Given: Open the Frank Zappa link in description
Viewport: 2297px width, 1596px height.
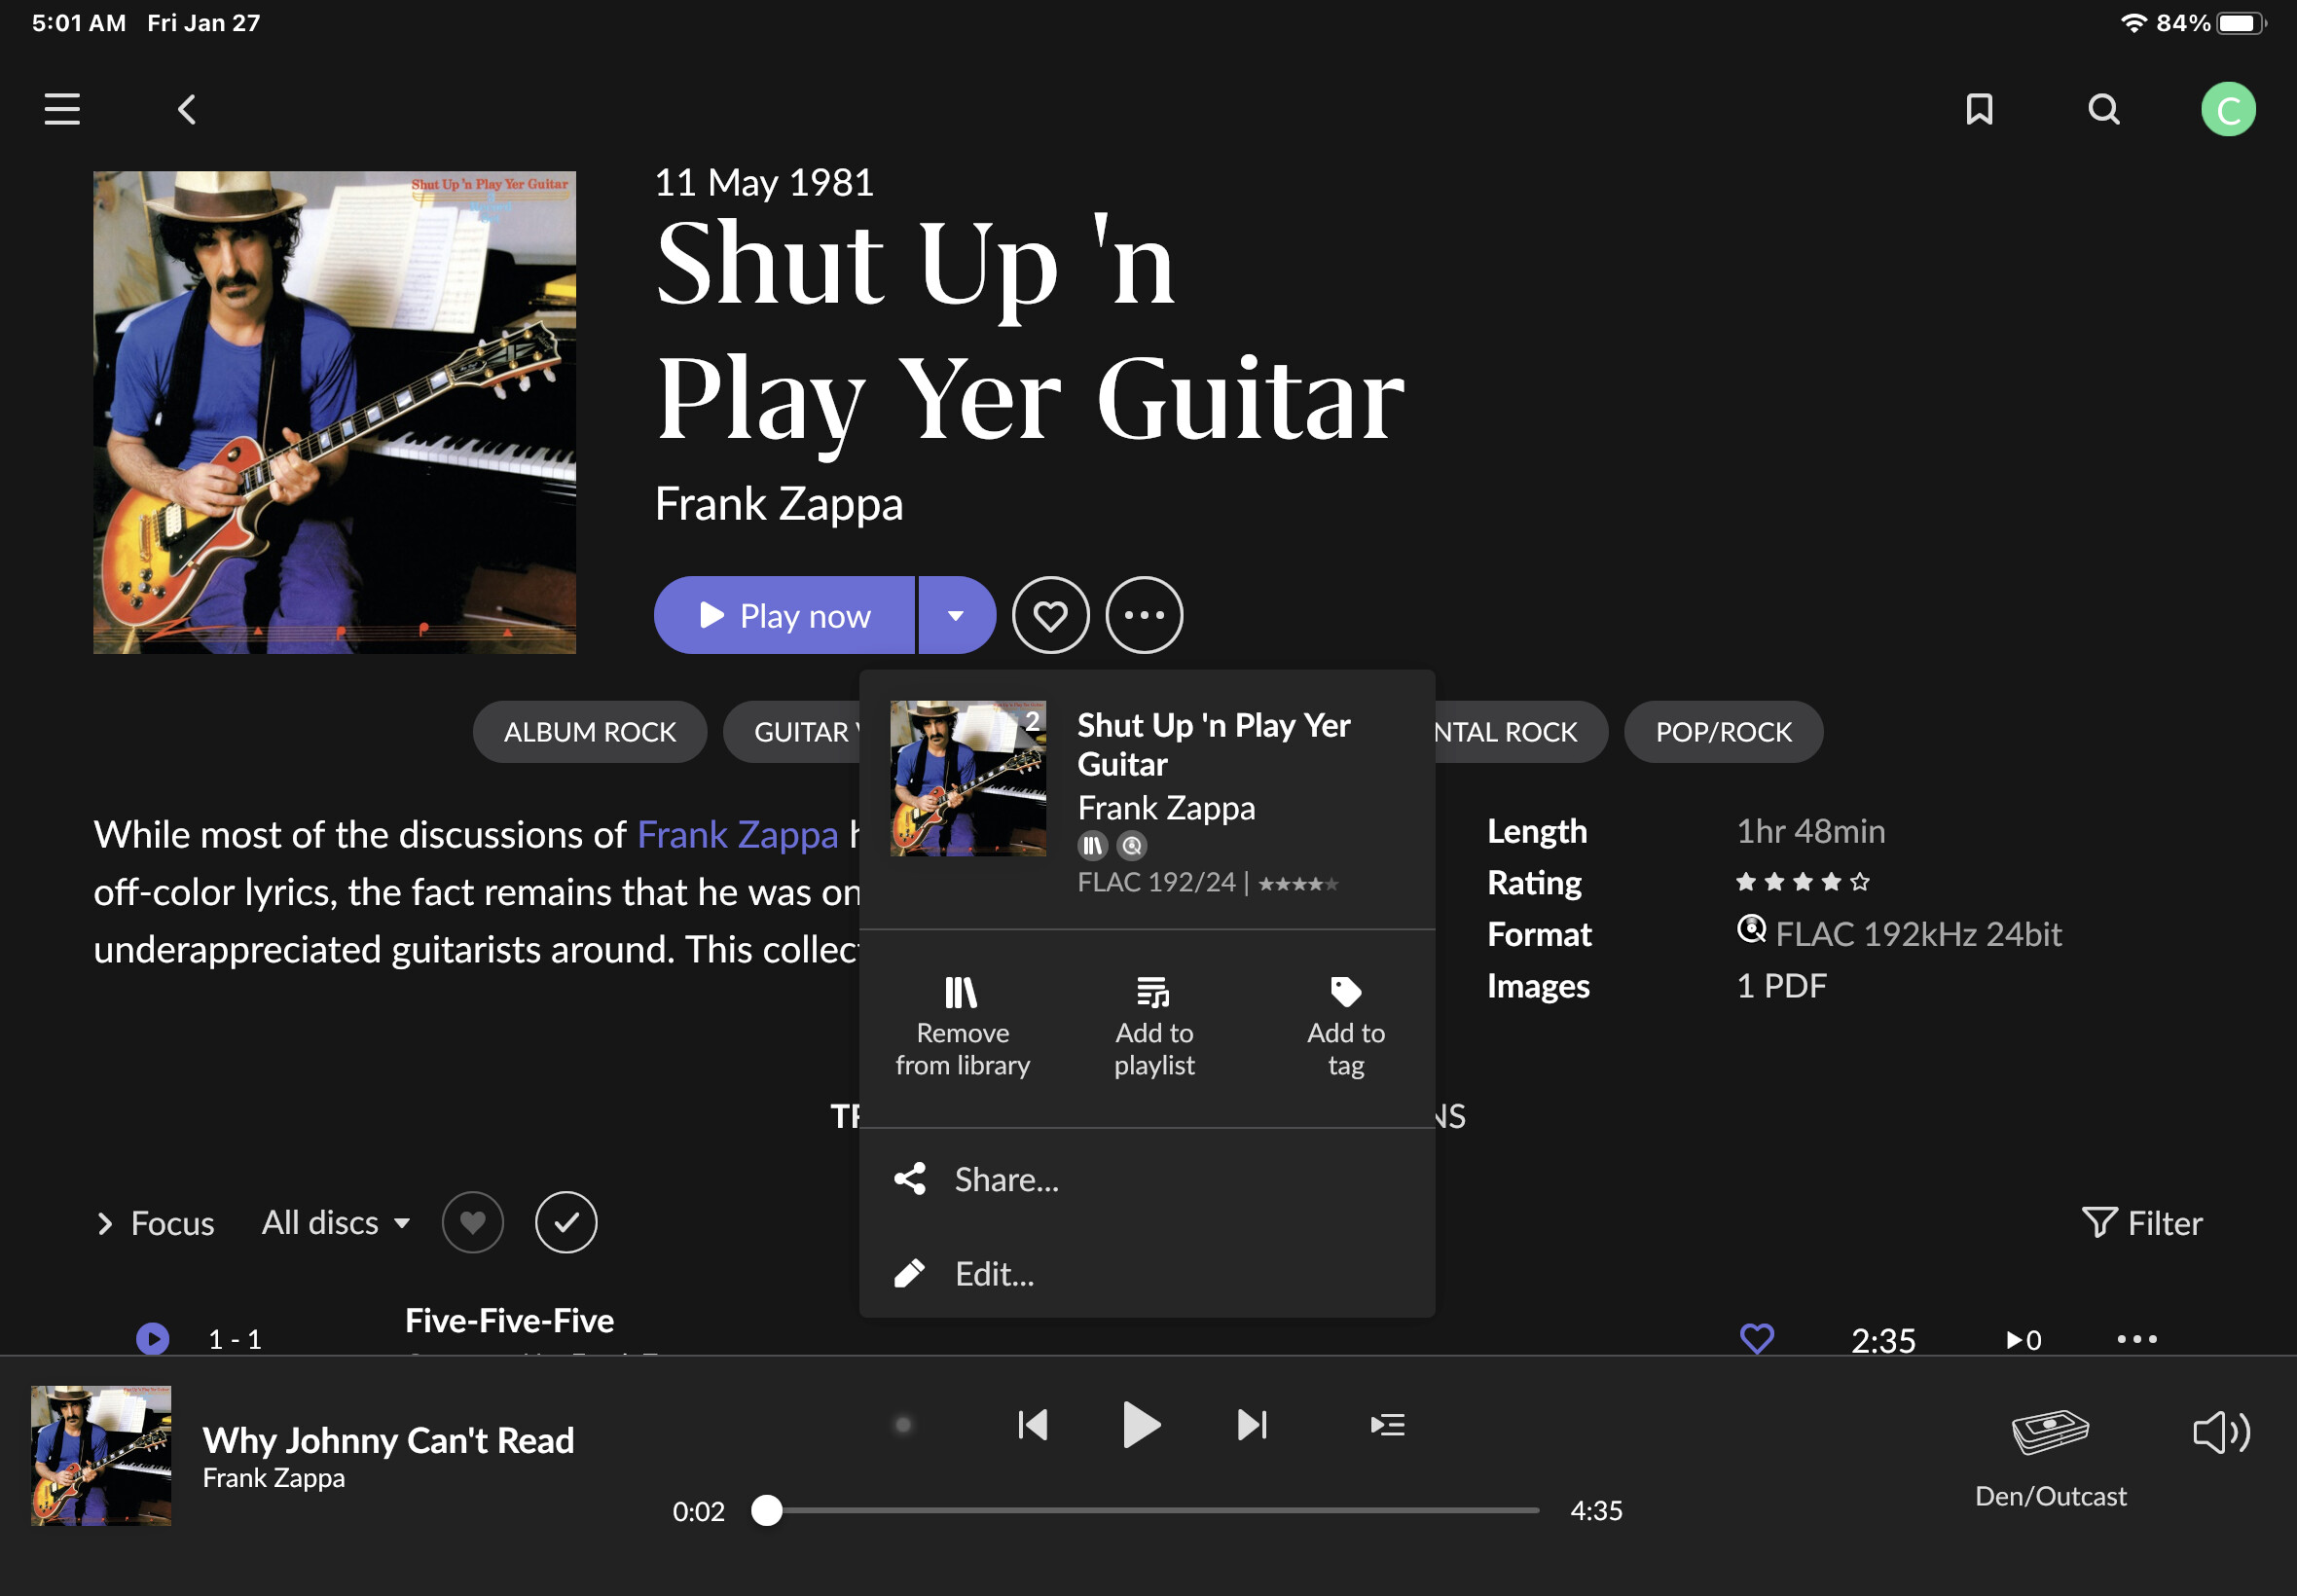Looking at the screenshot, I should tap(738, 834).
